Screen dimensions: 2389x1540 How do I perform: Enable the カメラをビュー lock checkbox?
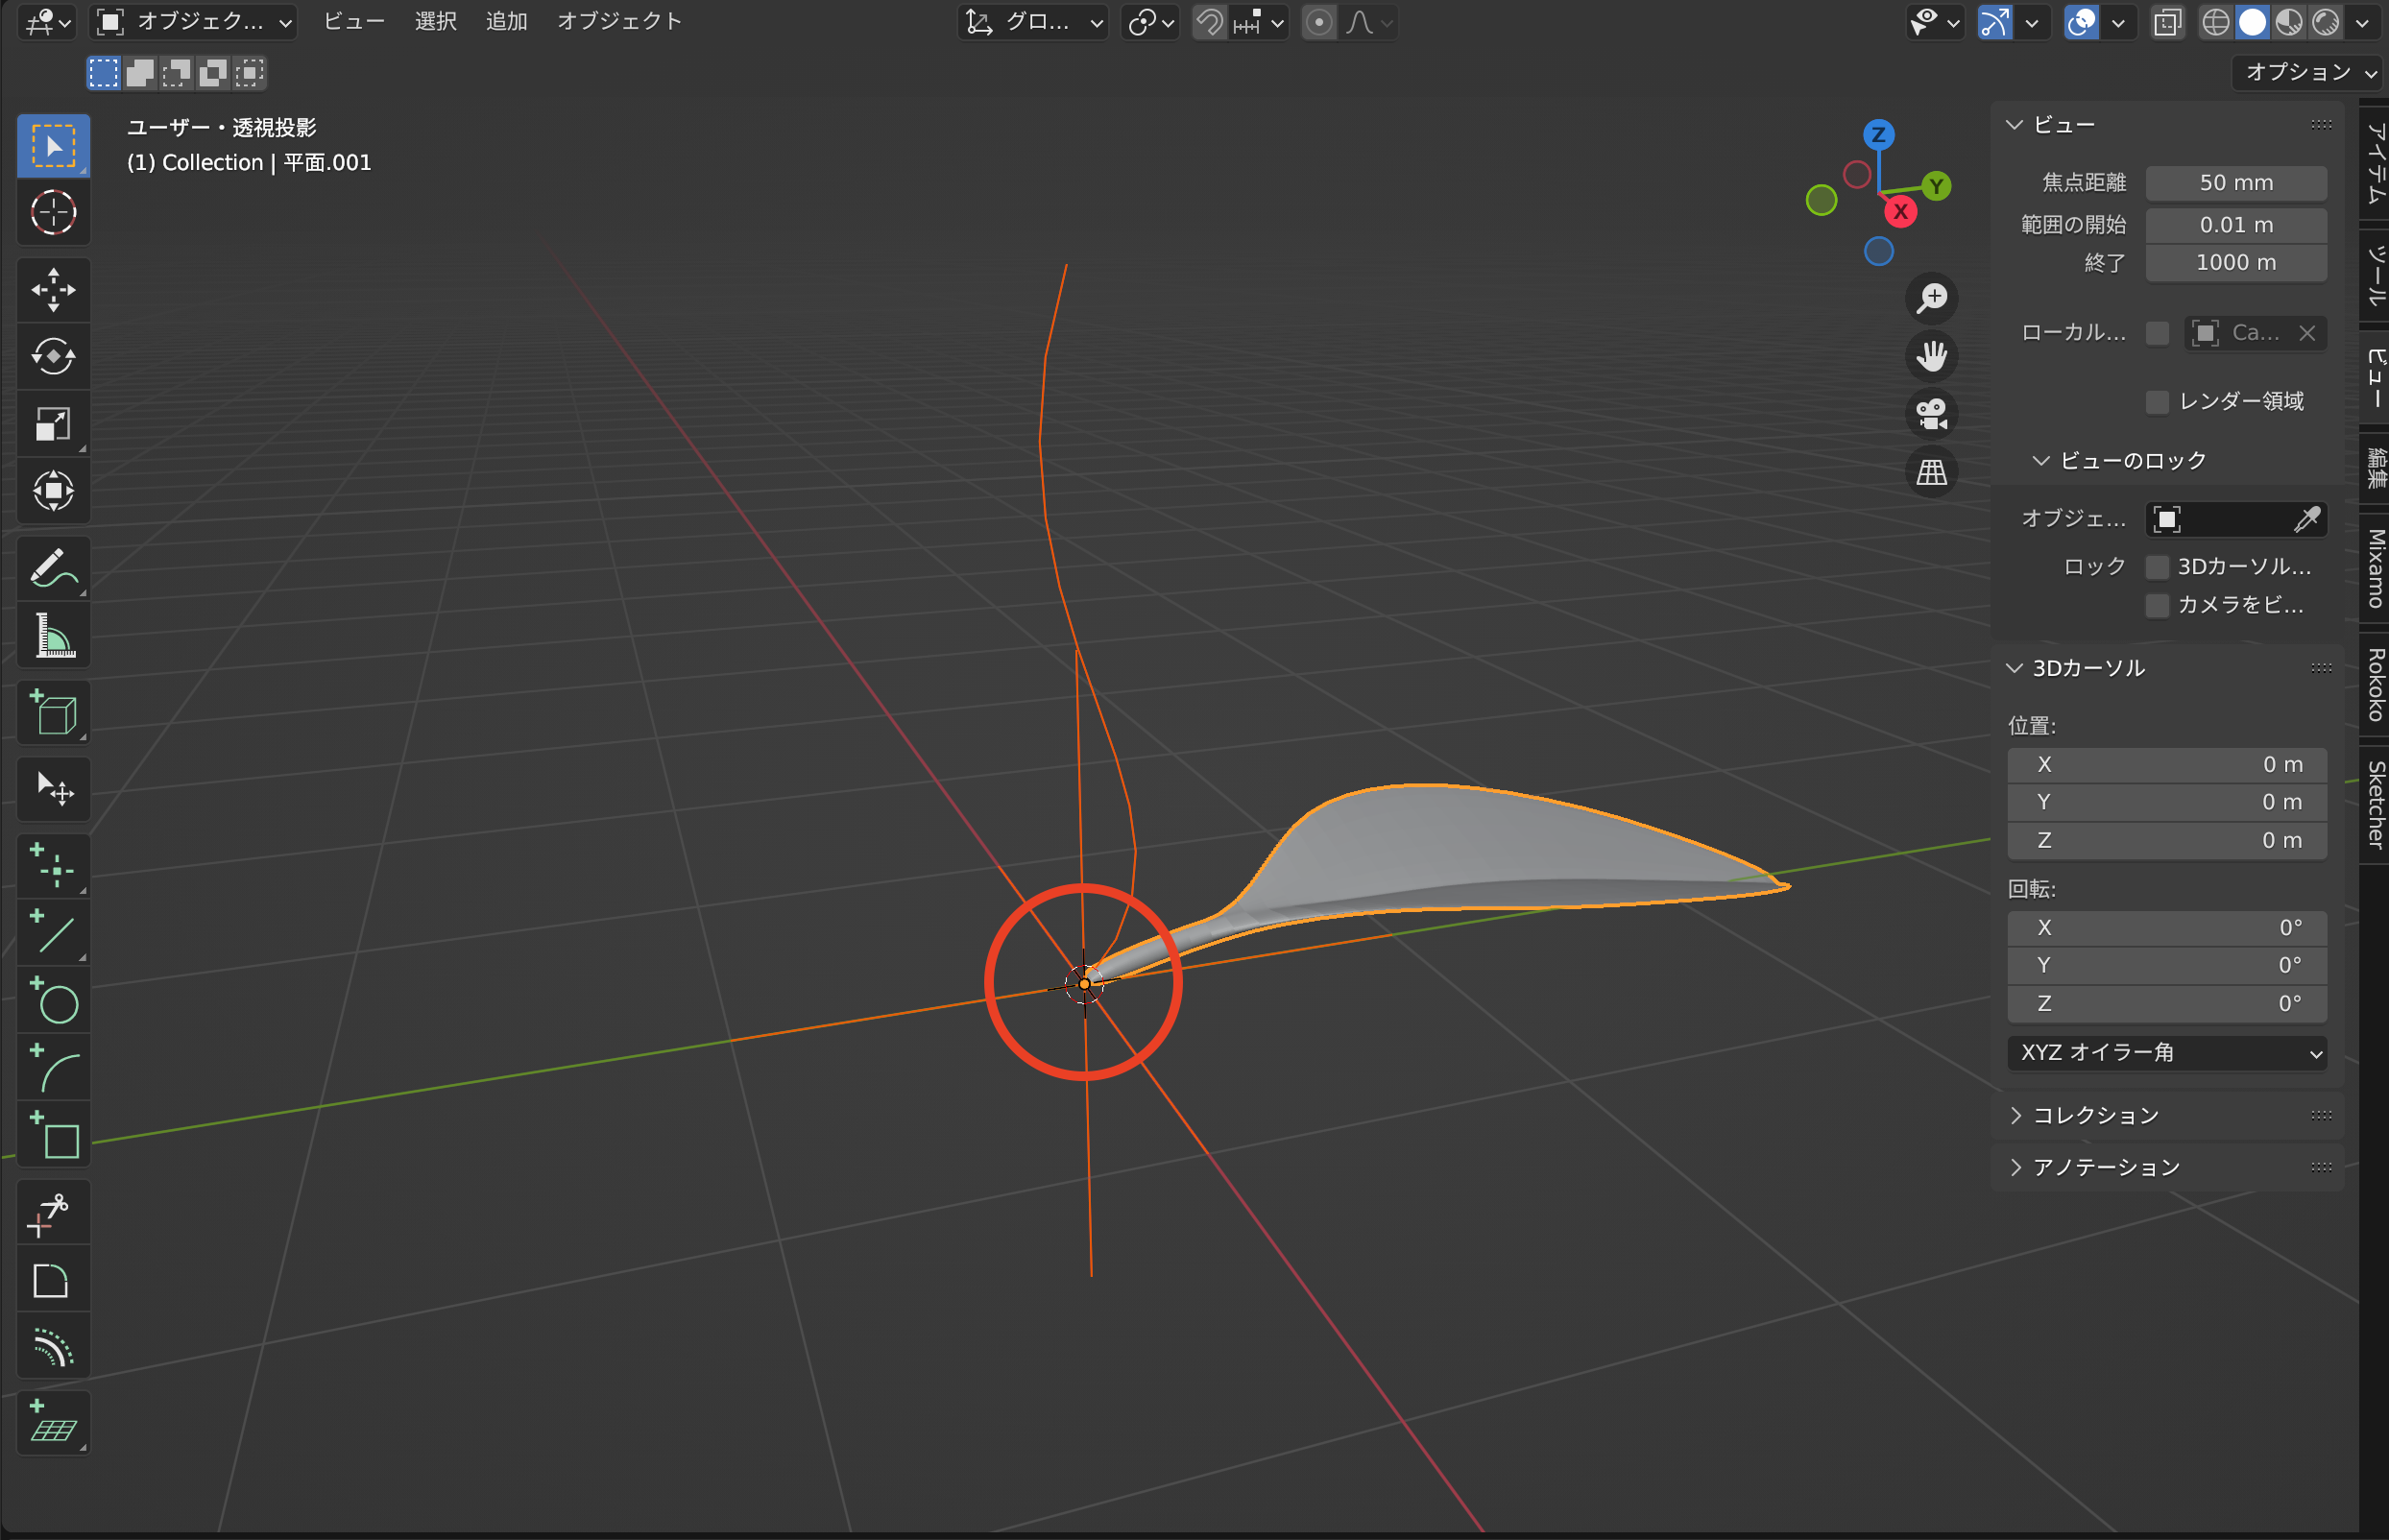pos(2157,605)
